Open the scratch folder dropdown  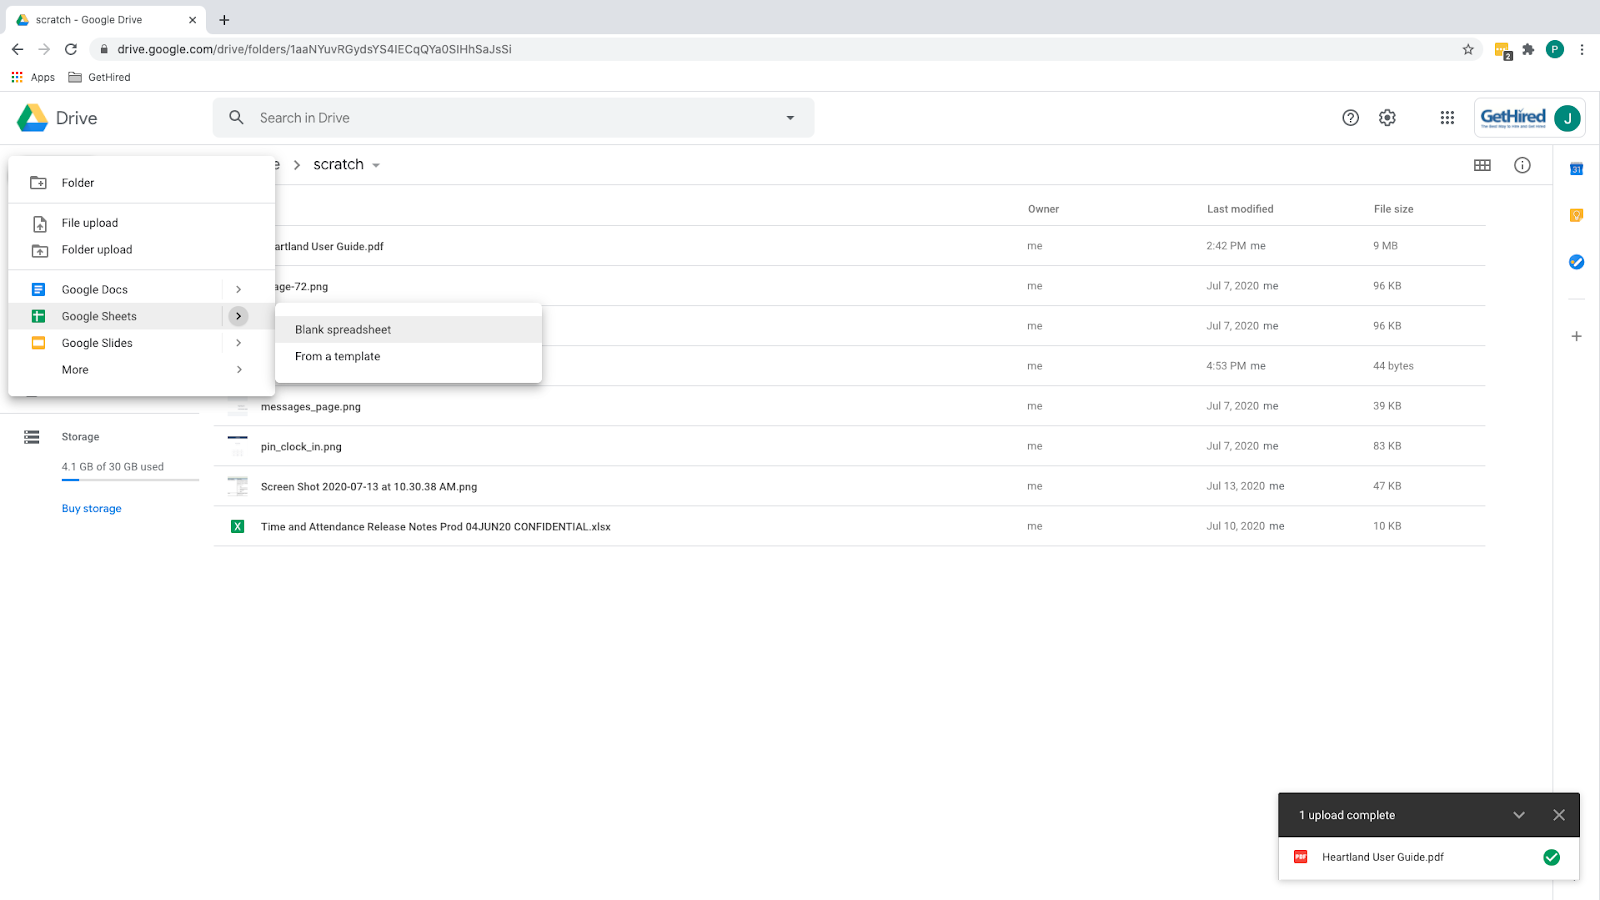[376, 166]
